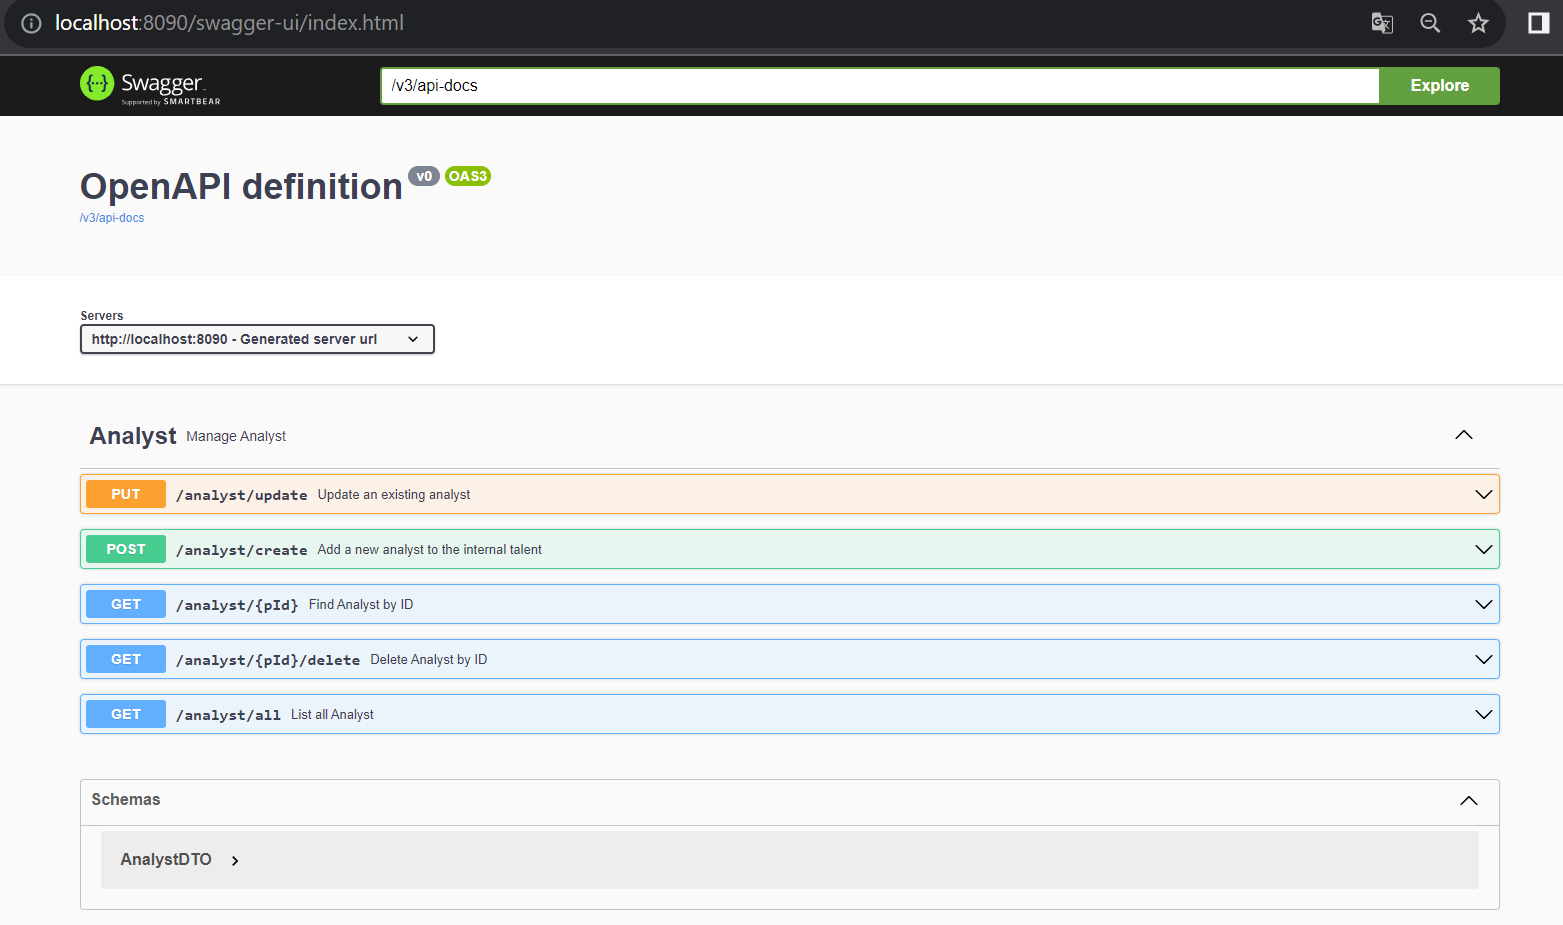
Task: Click the /analyst/{pId} path text
Action: point(237,605)
